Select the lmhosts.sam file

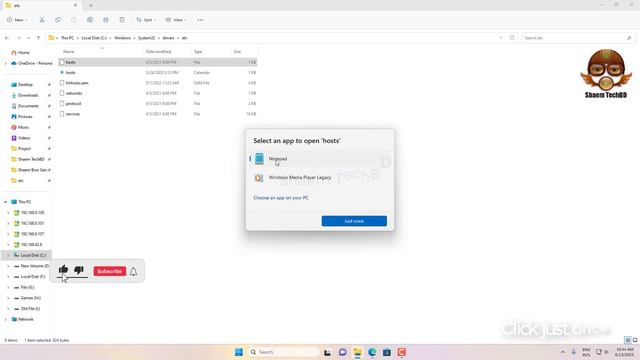[x=158, y=83]
